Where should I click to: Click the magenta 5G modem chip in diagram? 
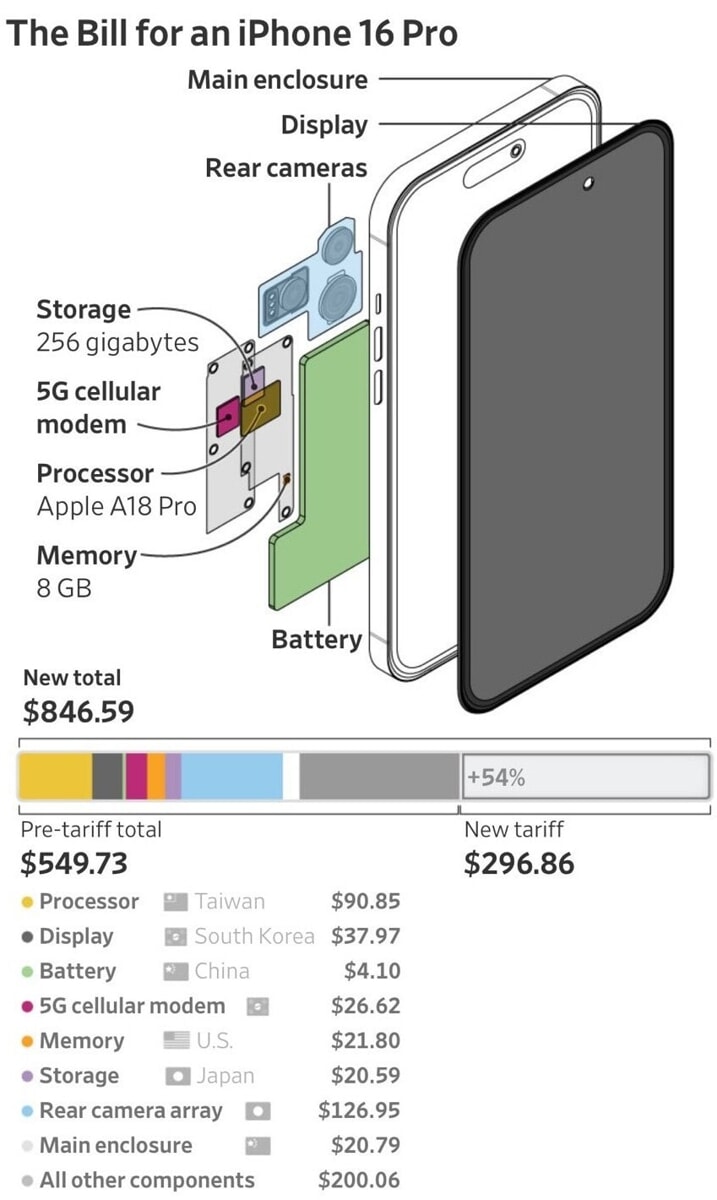229,416
